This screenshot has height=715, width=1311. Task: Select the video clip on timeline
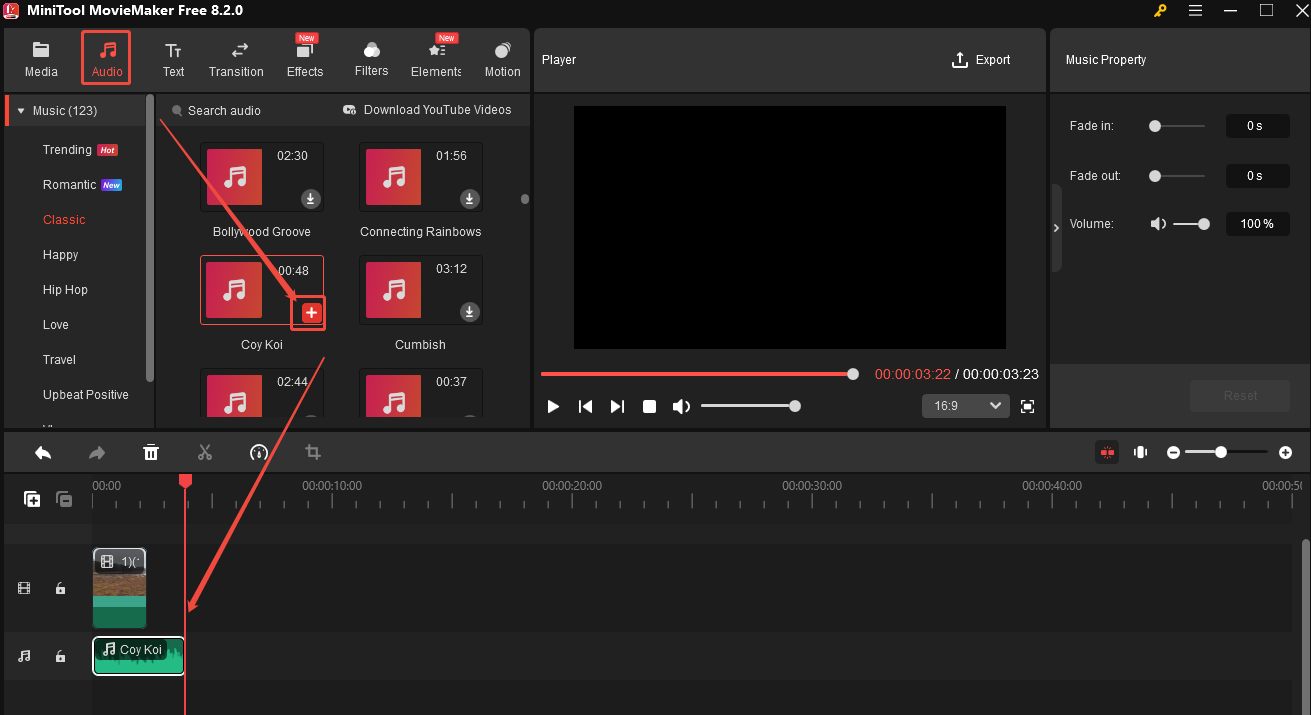pos(120,588)
